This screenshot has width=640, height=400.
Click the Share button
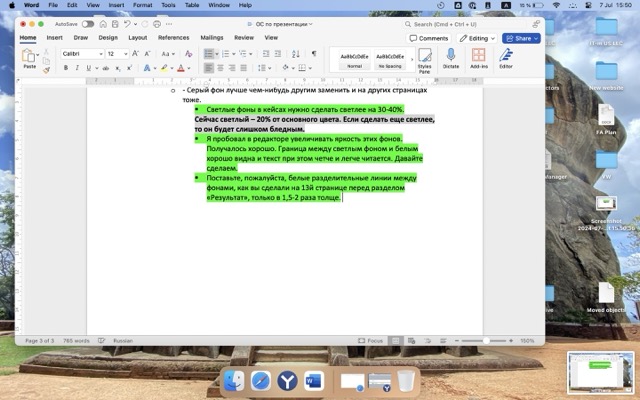pos(521,38)
